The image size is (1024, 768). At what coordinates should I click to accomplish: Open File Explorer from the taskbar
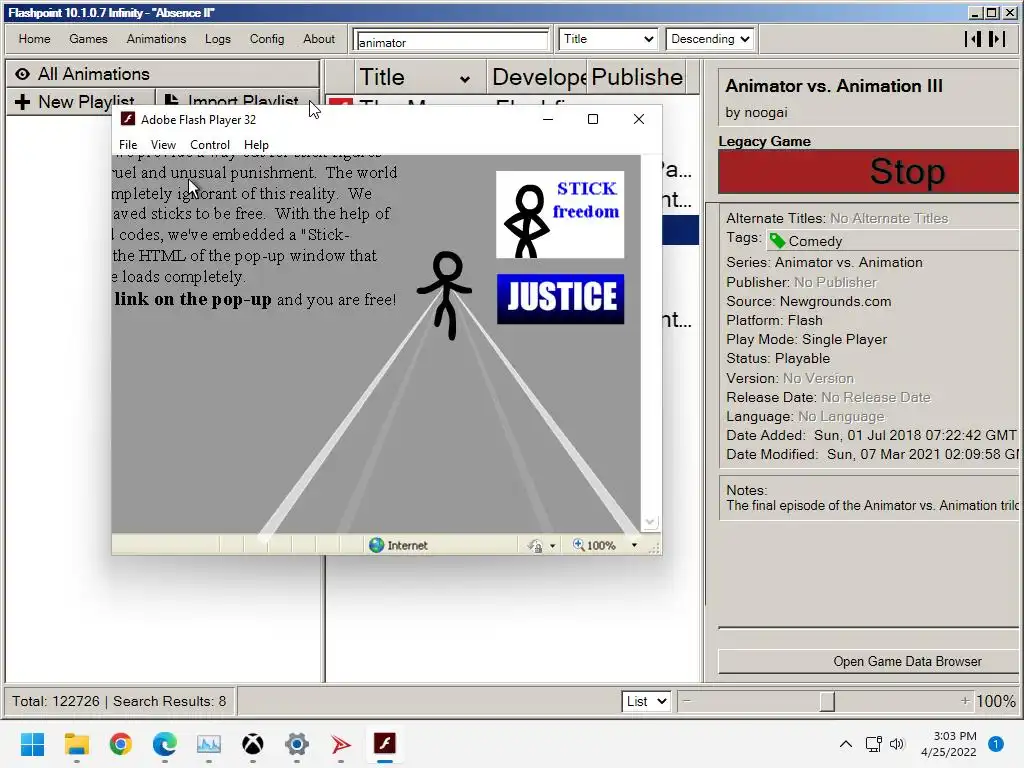click(76, 744)
